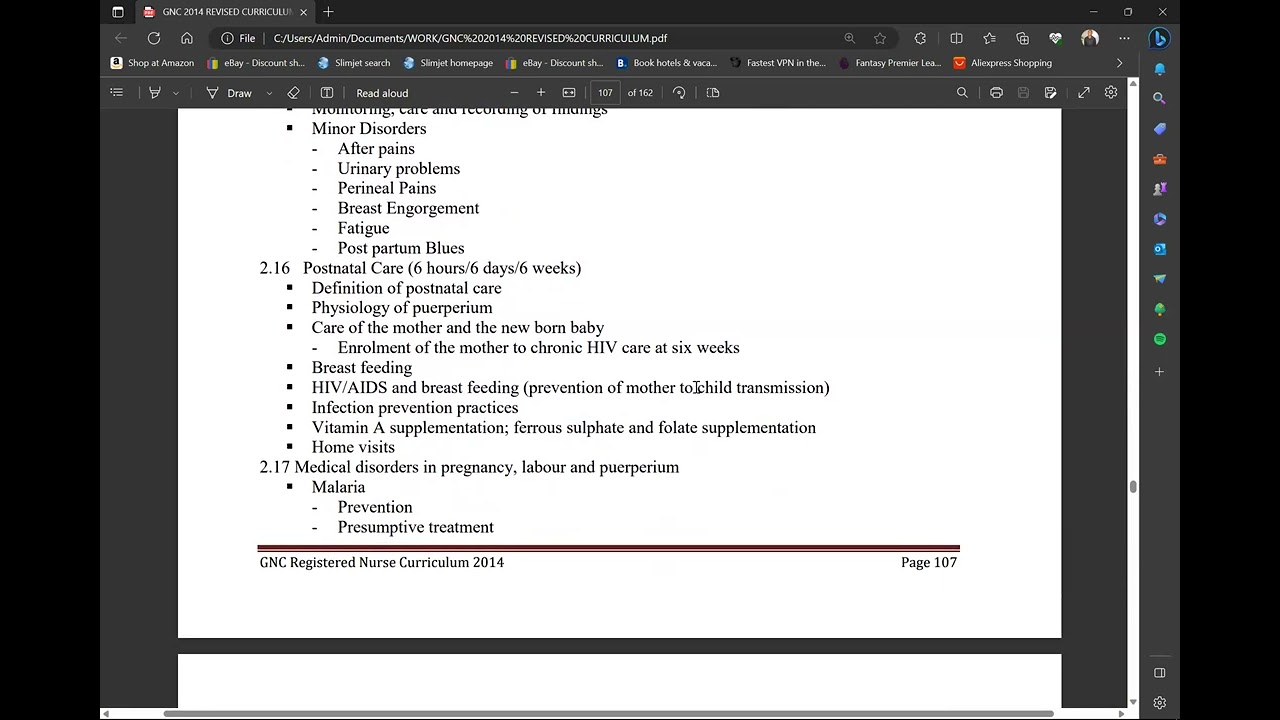Open the PDF find search icon
The width and height of the screenshot is (1280, 720).
(x=962, y=93)
